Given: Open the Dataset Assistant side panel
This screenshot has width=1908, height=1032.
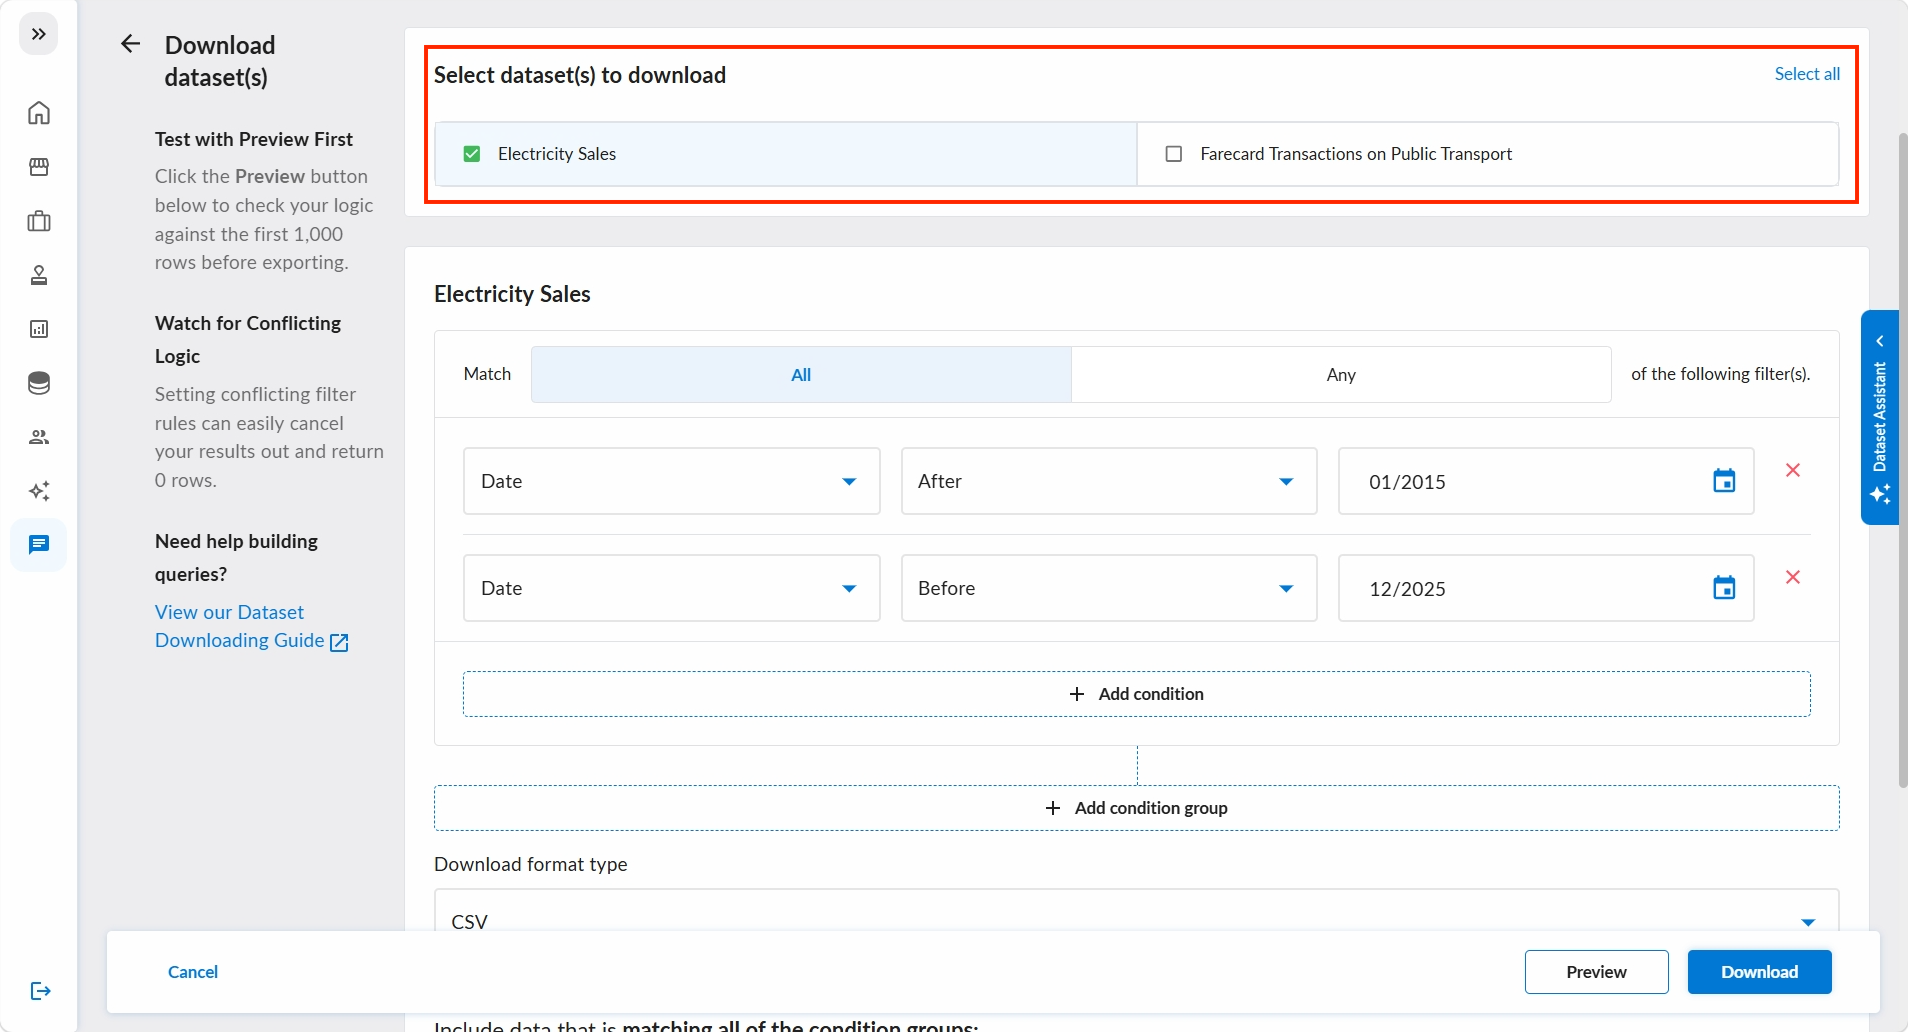Looking at the screenshot, I should (1880, 417).
